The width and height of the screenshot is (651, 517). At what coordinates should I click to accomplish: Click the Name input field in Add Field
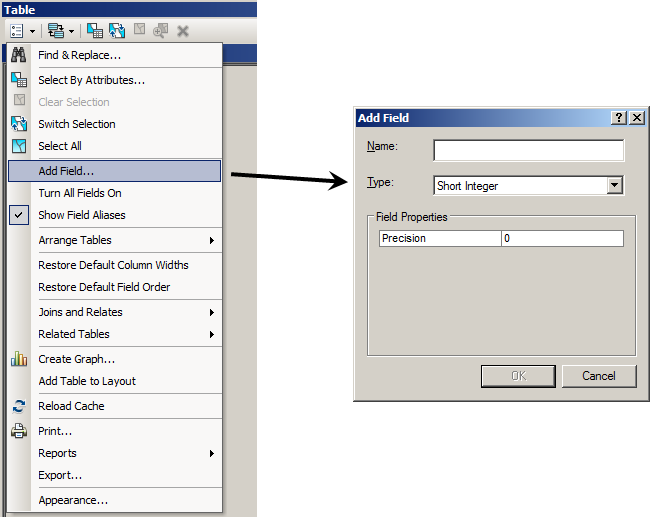click(529, 150)
